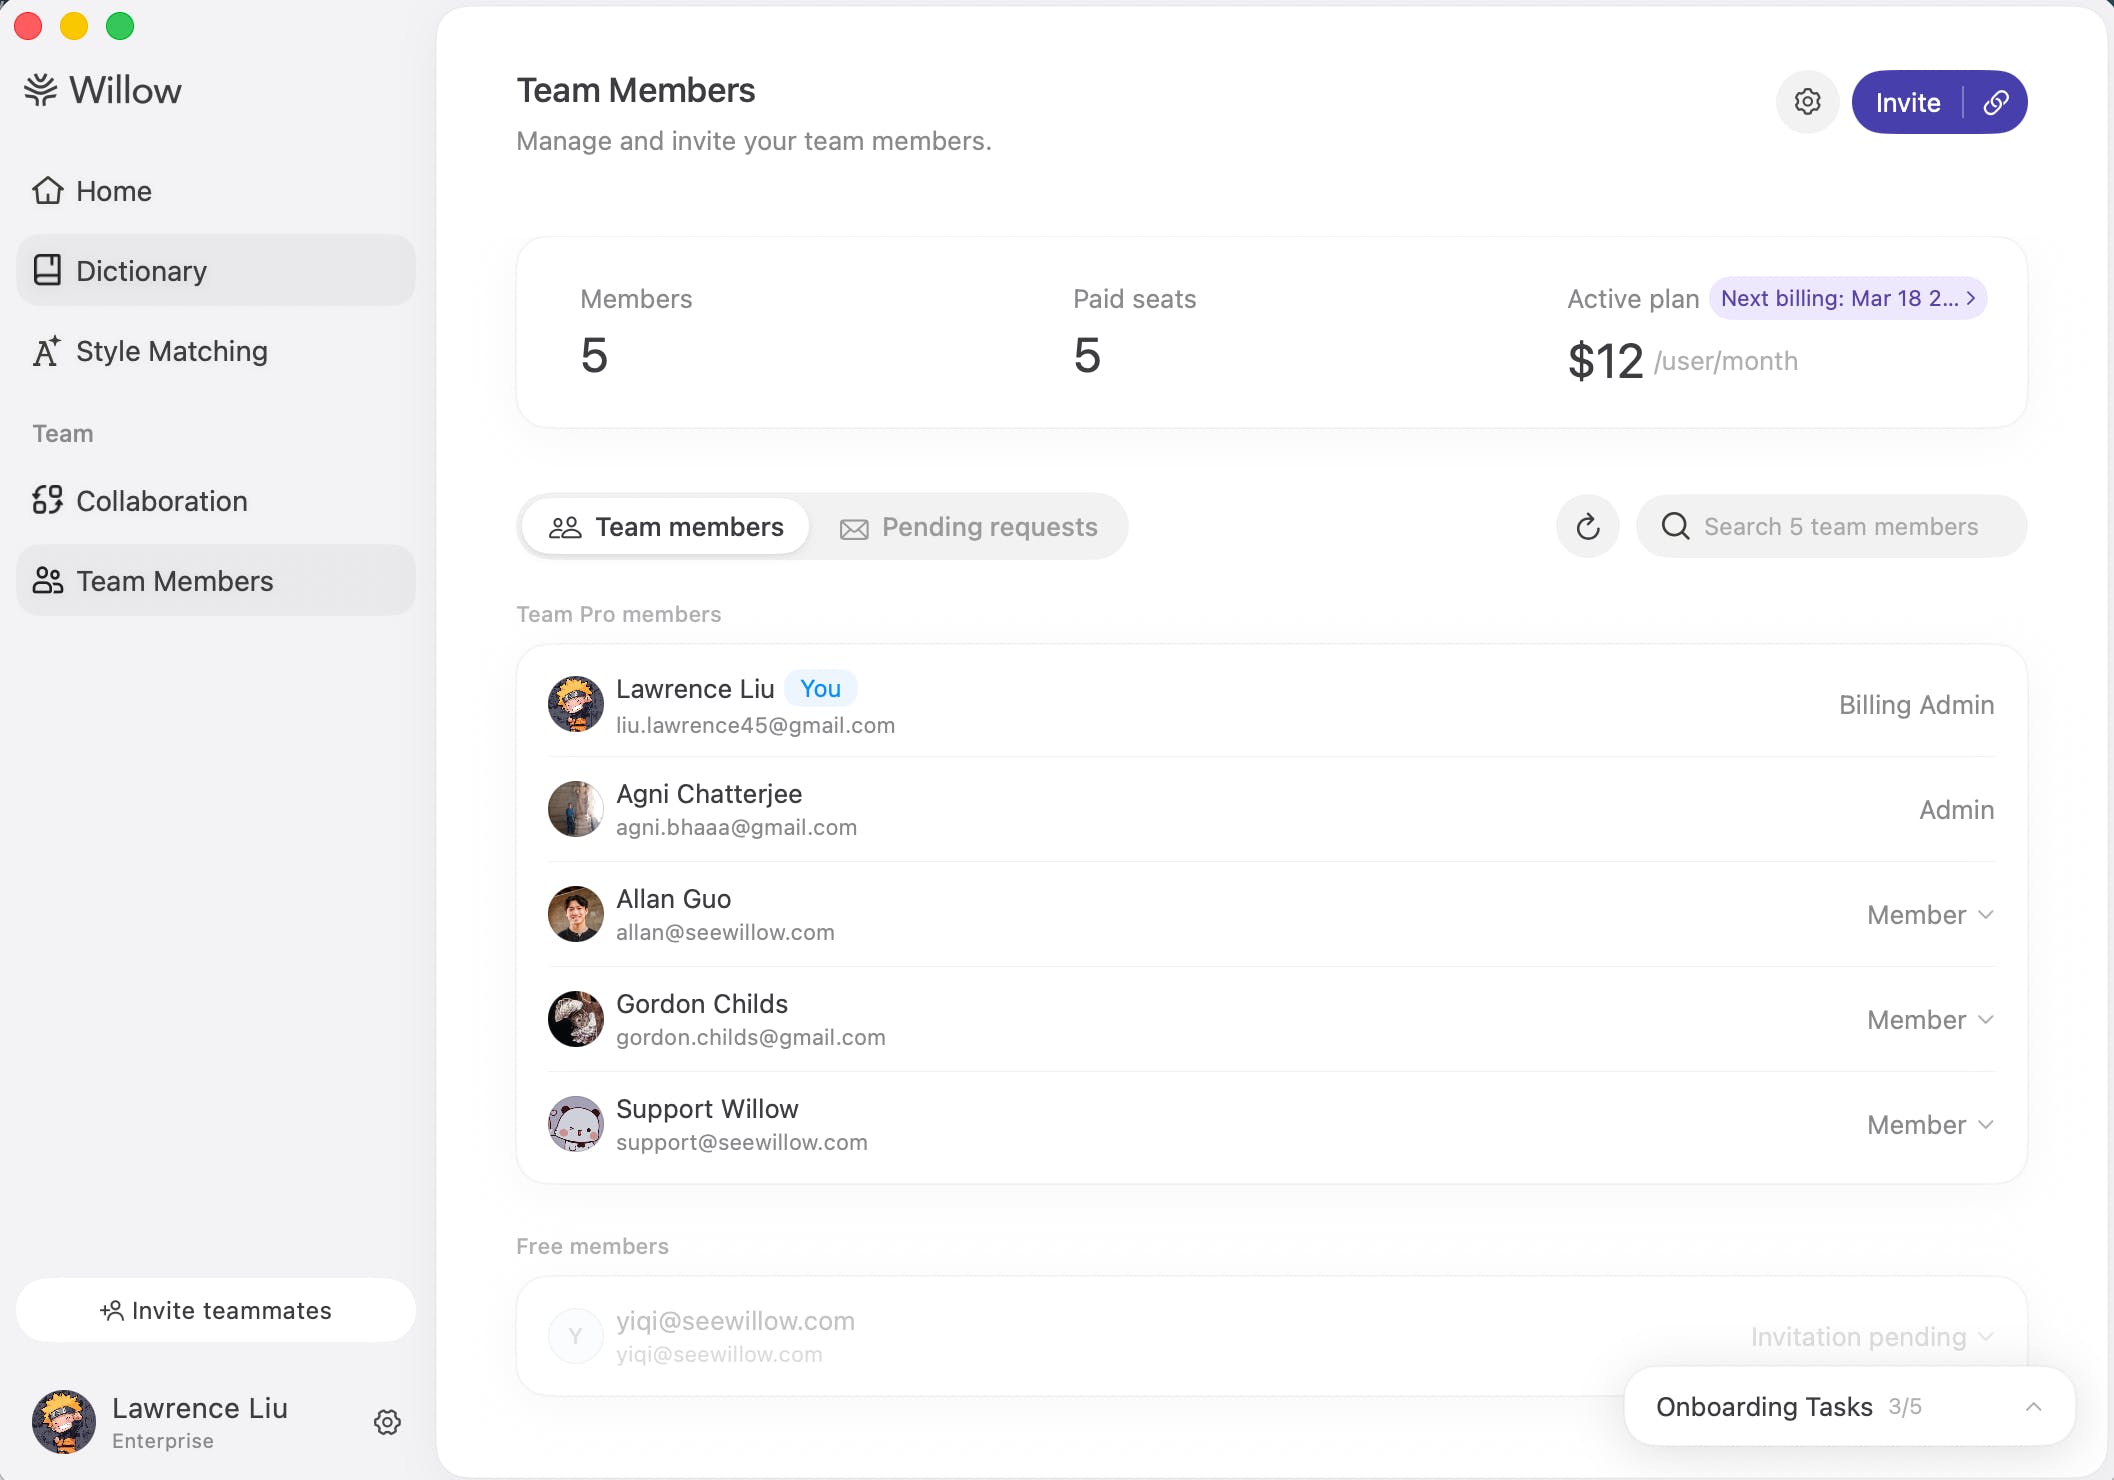Viewport: 2114px width, 1480px height.
Task: Expand the Onboarding Tasks panel
Action: click(x=2032, y=1407)
